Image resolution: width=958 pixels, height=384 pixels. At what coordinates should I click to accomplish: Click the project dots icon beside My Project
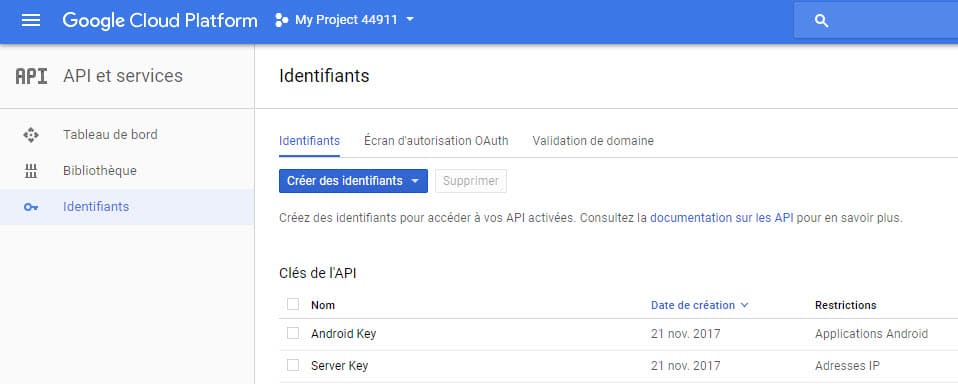point(281,20)
